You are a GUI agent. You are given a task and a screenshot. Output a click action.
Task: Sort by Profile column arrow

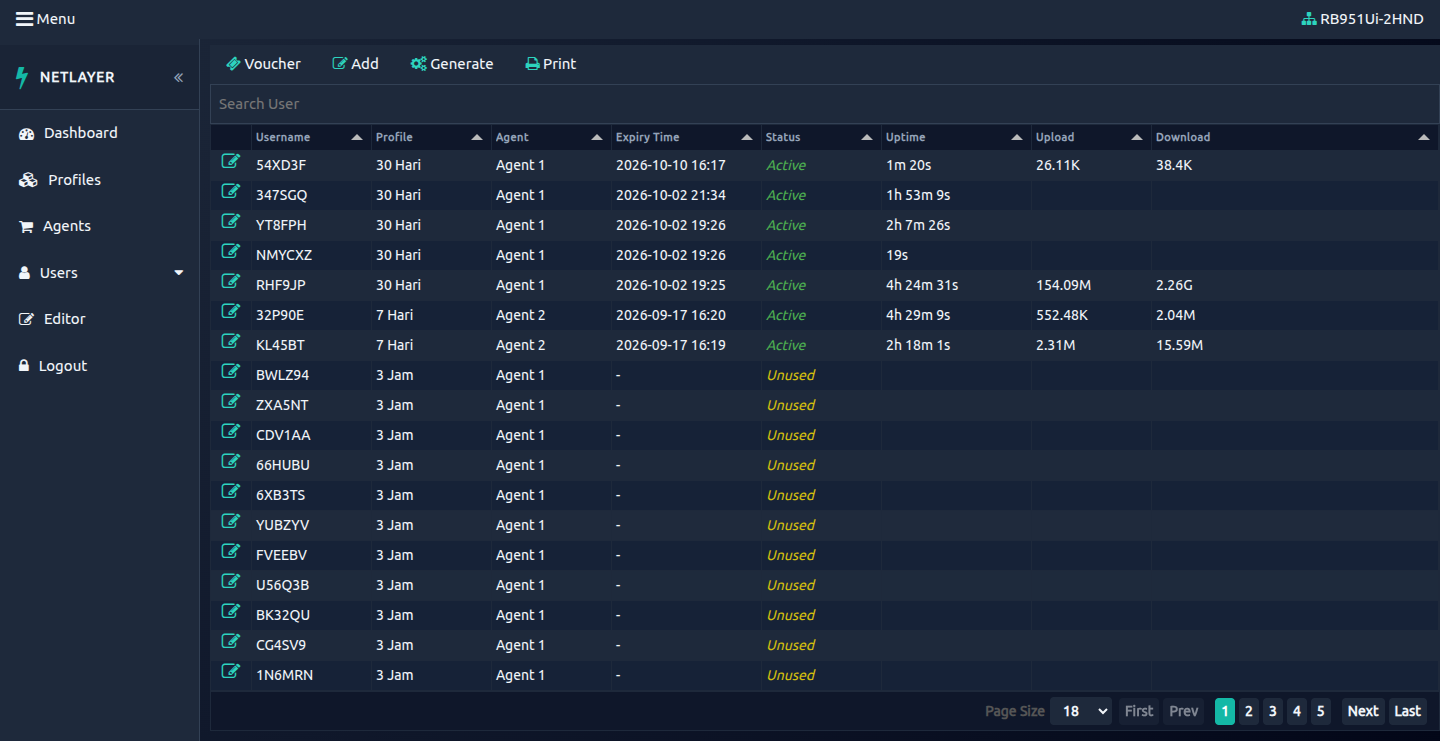477,137
